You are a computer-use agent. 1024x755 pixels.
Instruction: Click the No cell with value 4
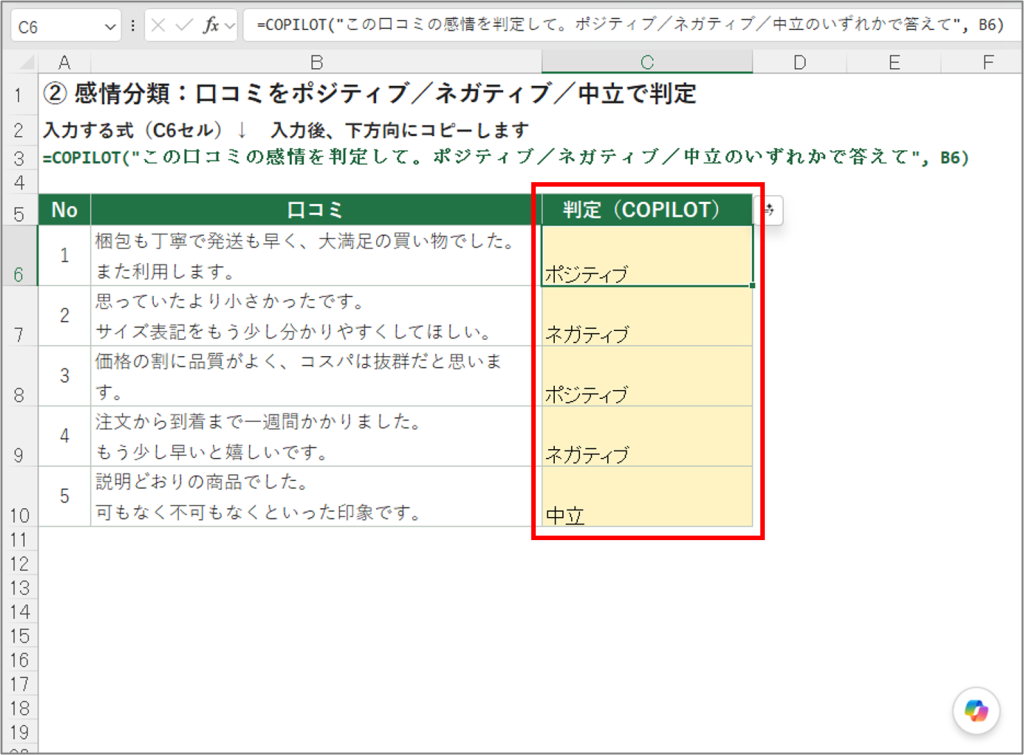[x=64, y=436]
